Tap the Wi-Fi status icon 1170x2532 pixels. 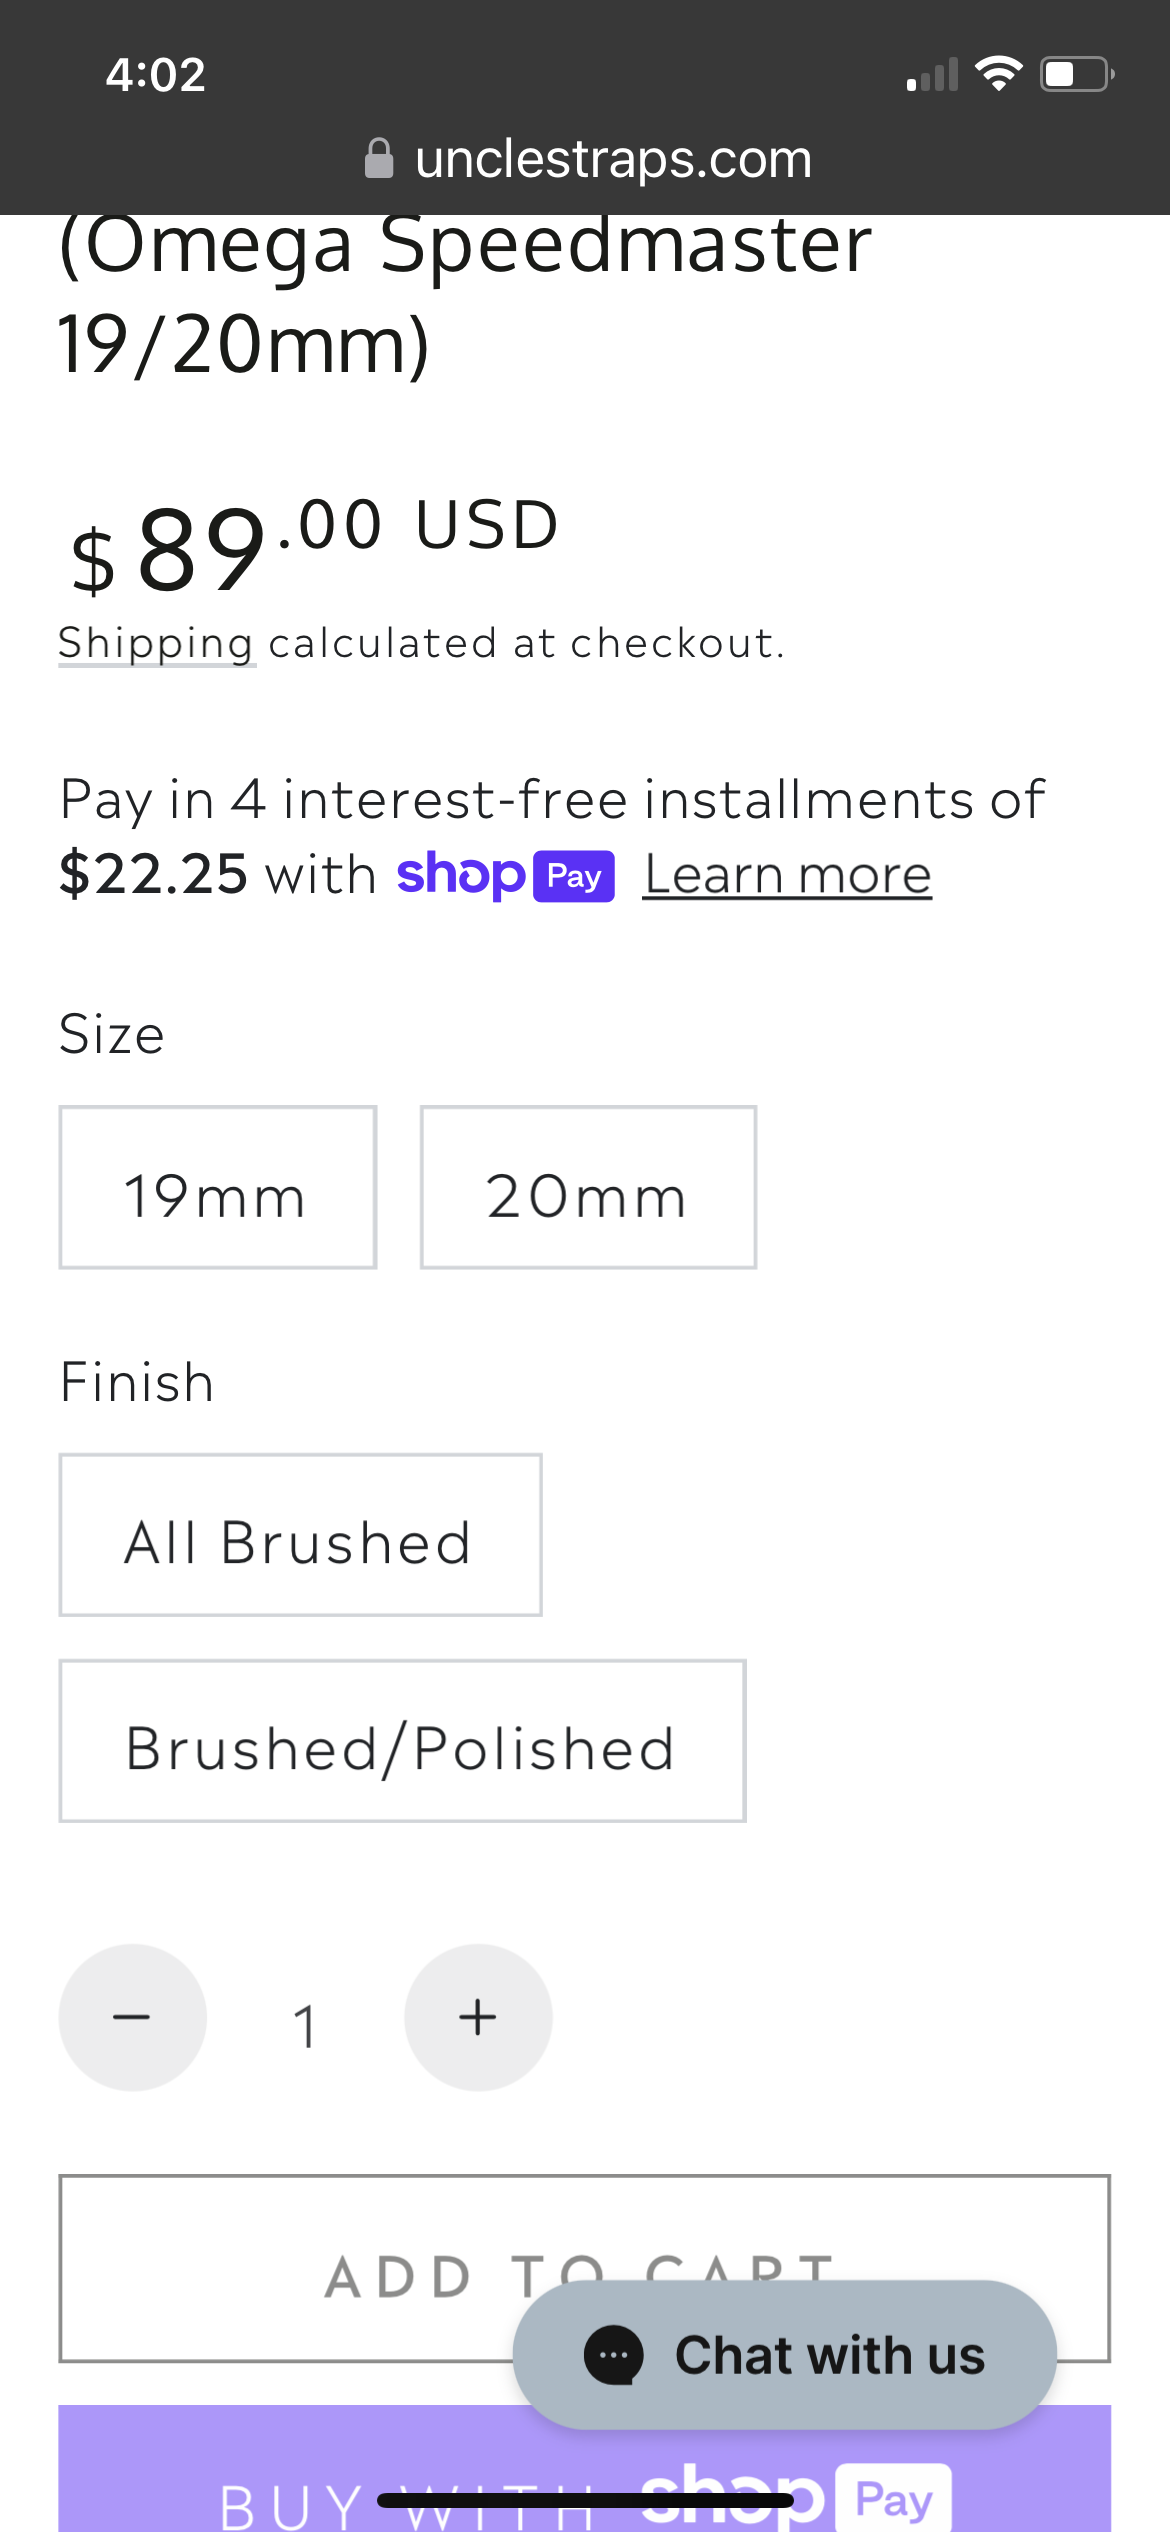pyautogui.click(x=998, y=74)
